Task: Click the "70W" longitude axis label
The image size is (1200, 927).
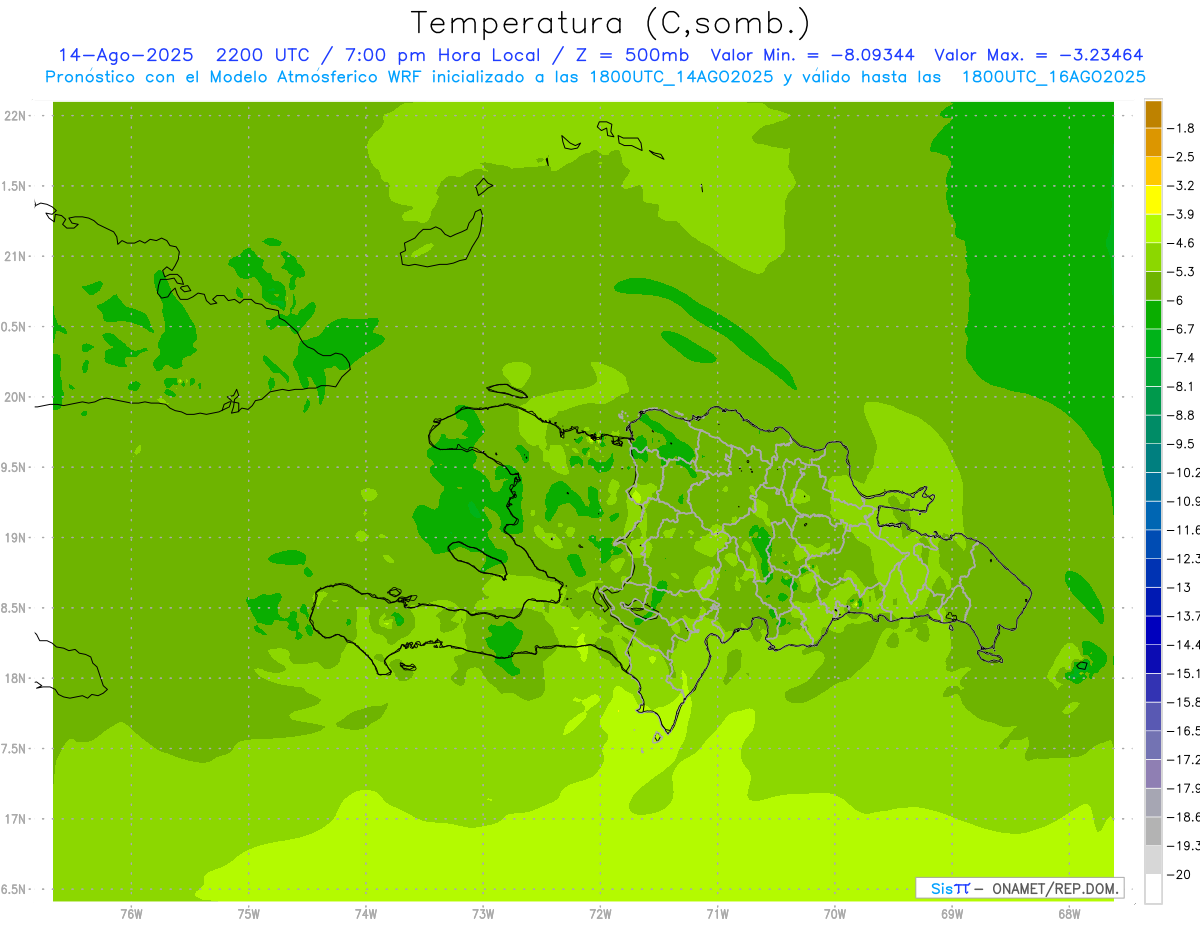Action: (835, 914)
